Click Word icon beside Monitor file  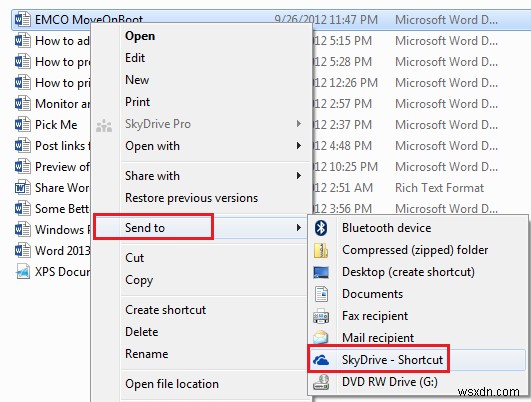[22, 104]
